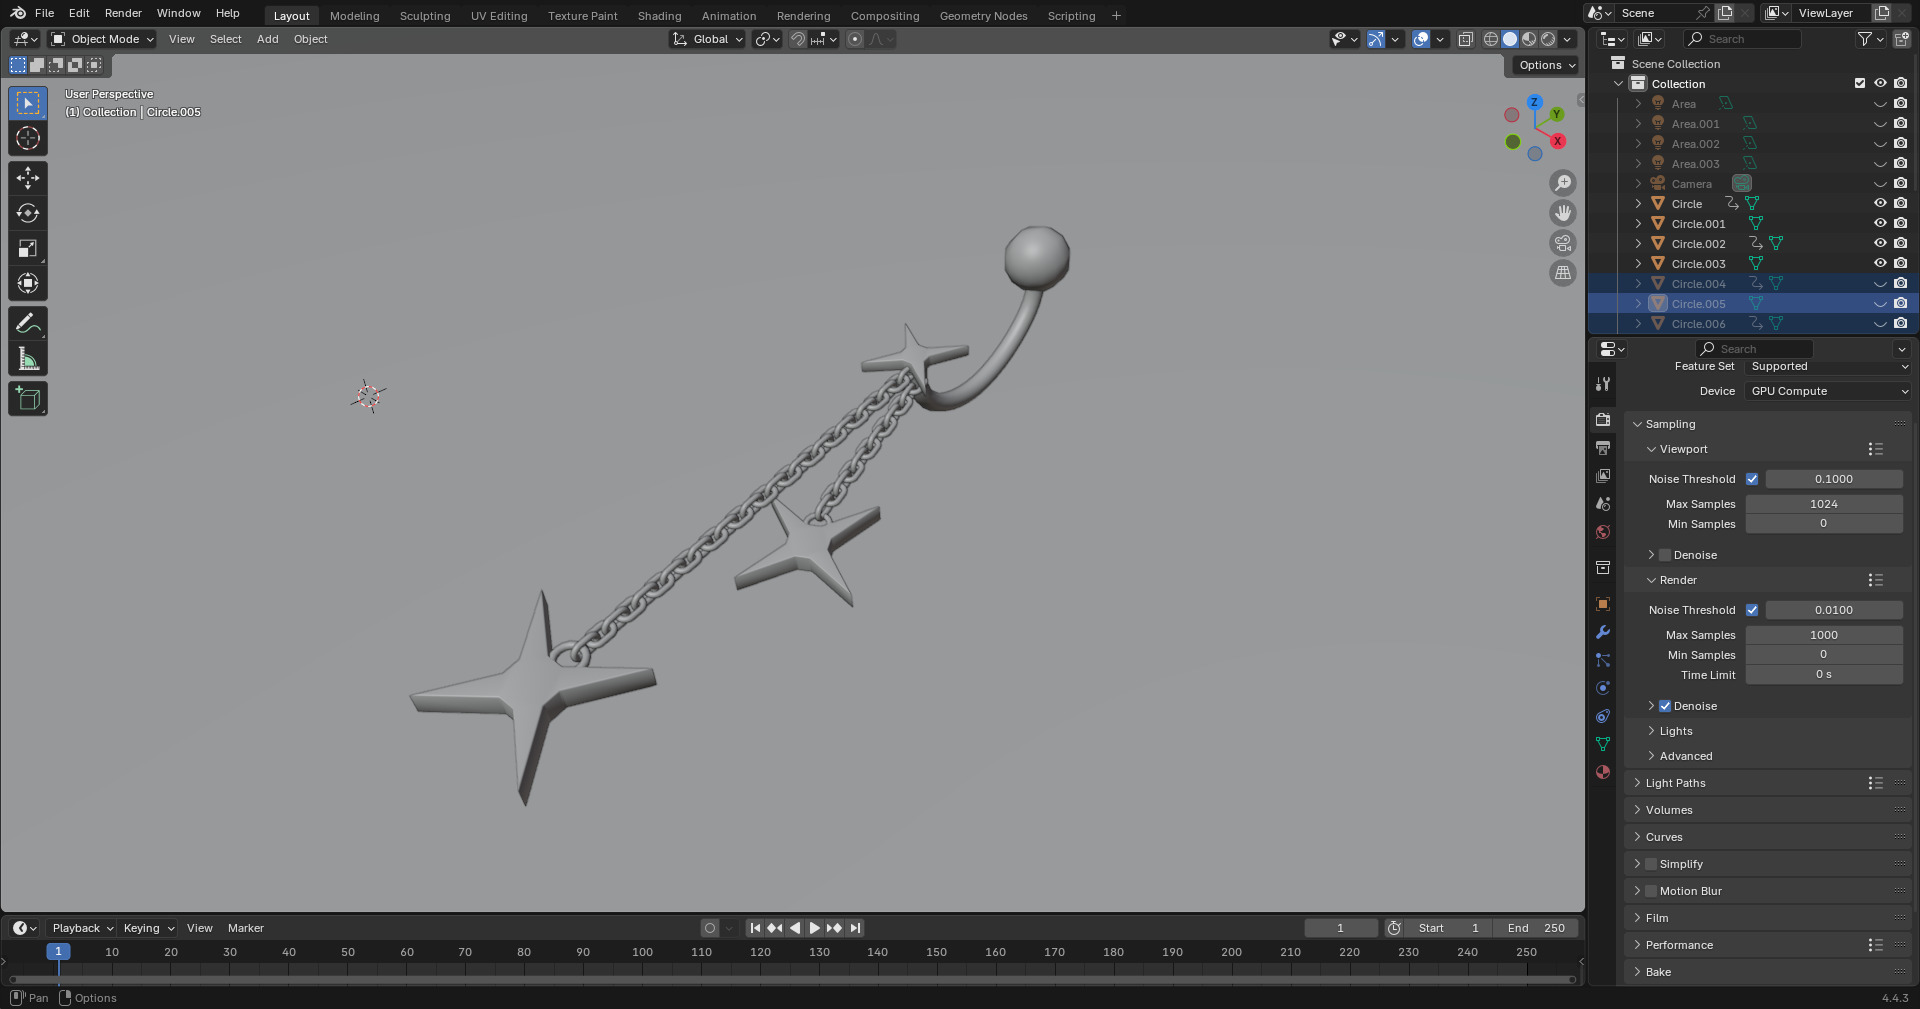Open the Object Mode dropdown
Viewport: 1920px width, 1009px height.
[x=103, y=39]
